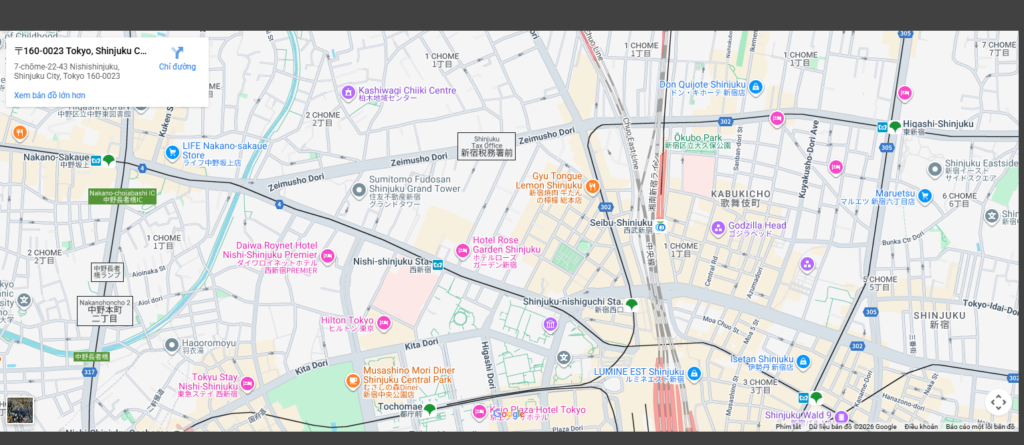
Task: Click Báo cáo một lỗi bản đồ link
Action: click(x=980, y=427)
